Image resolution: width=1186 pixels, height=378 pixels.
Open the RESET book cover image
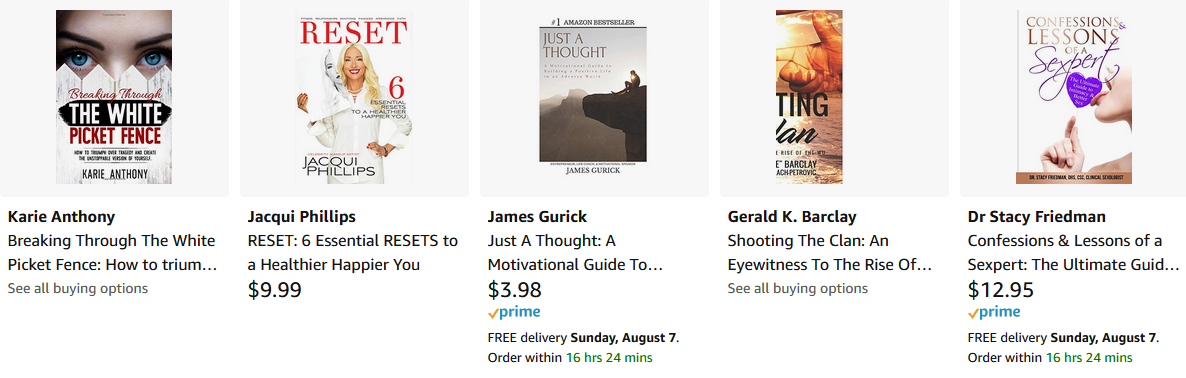coord(354,97)
